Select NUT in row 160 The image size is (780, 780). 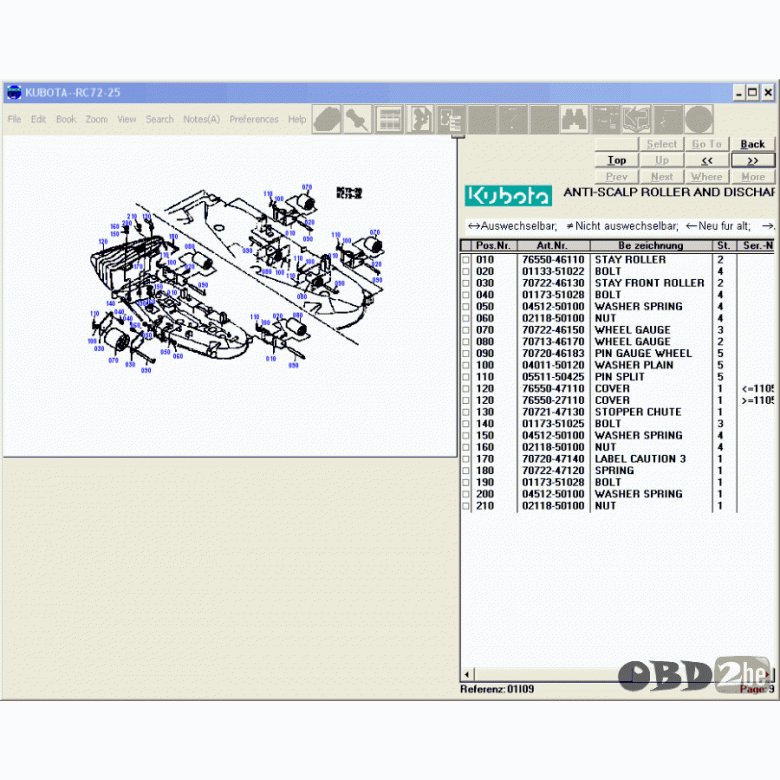tap(605, 447)
